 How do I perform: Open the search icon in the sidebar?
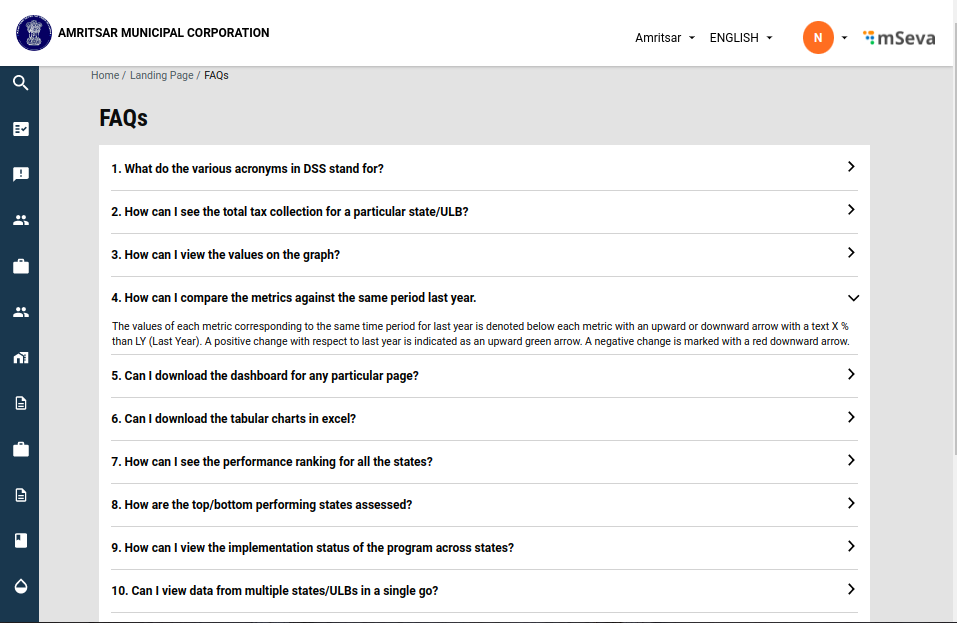(x=20, y=83)
